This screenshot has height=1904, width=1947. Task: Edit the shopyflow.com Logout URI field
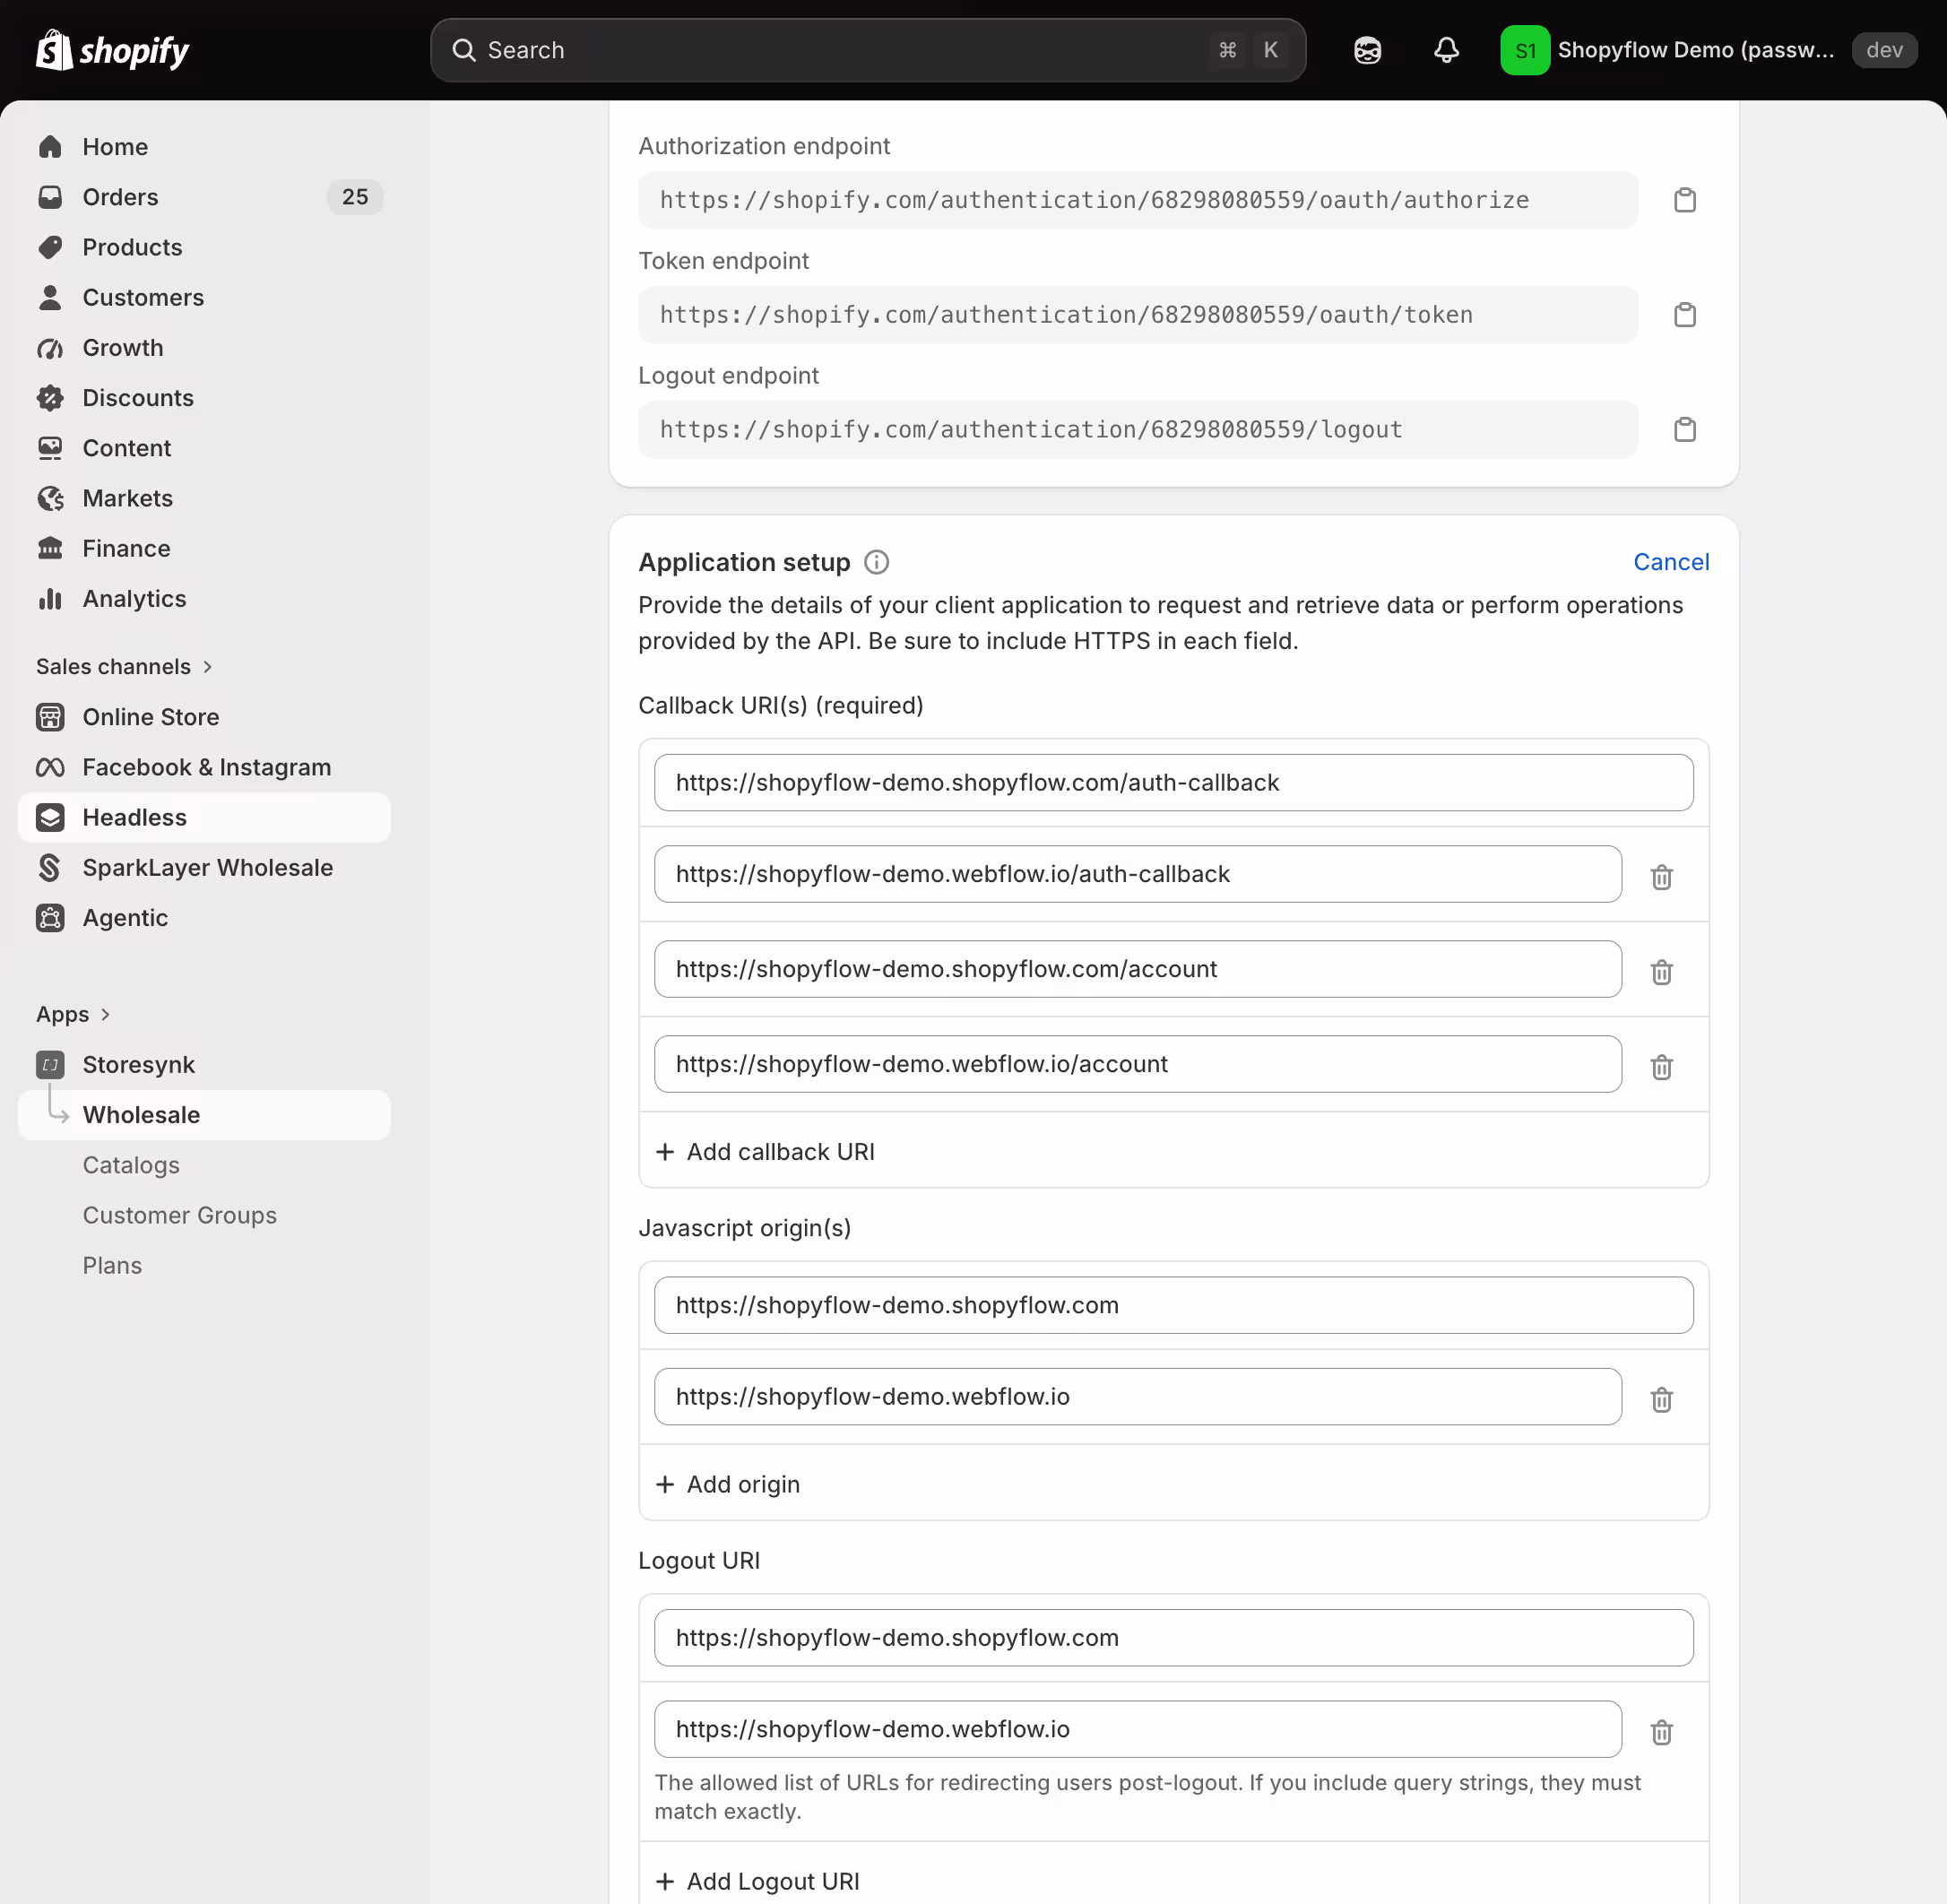(x=1173, y=1638)
